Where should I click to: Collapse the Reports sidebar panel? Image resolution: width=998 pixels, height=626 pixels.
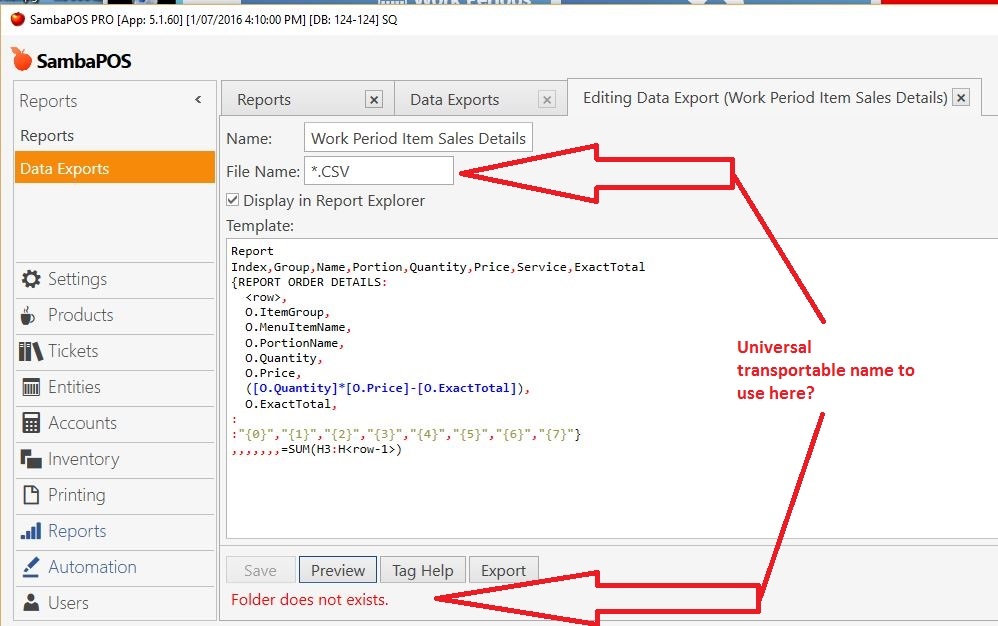pyautogui.click(x=197, y=100)
